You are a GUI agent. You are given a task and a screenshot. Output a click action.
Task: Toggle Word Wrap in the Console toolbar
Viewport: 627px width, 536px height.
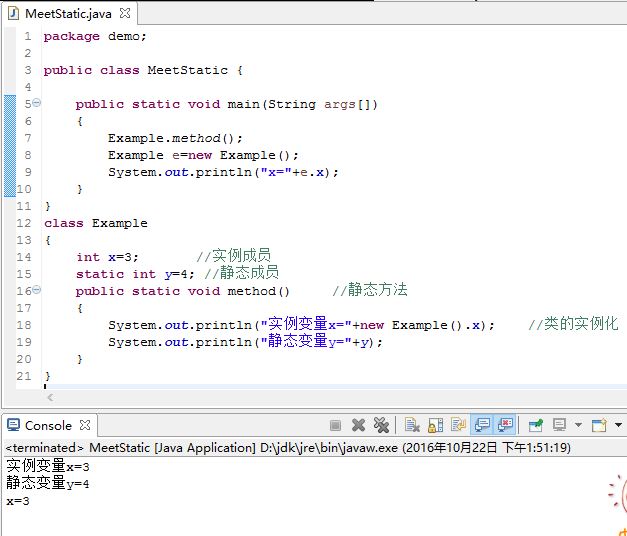coord(459,425)
